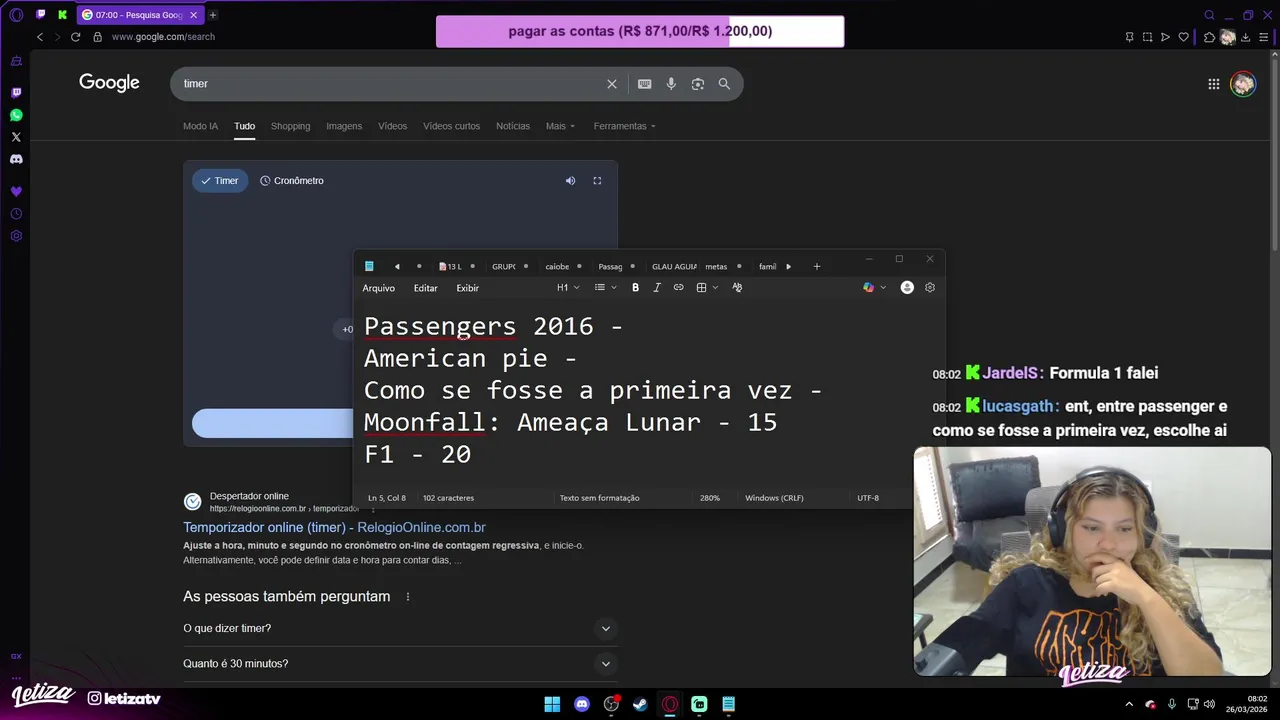Click the pin icon in browser toolbar
Screen dimensions: 1280x720
[1129, 37]
